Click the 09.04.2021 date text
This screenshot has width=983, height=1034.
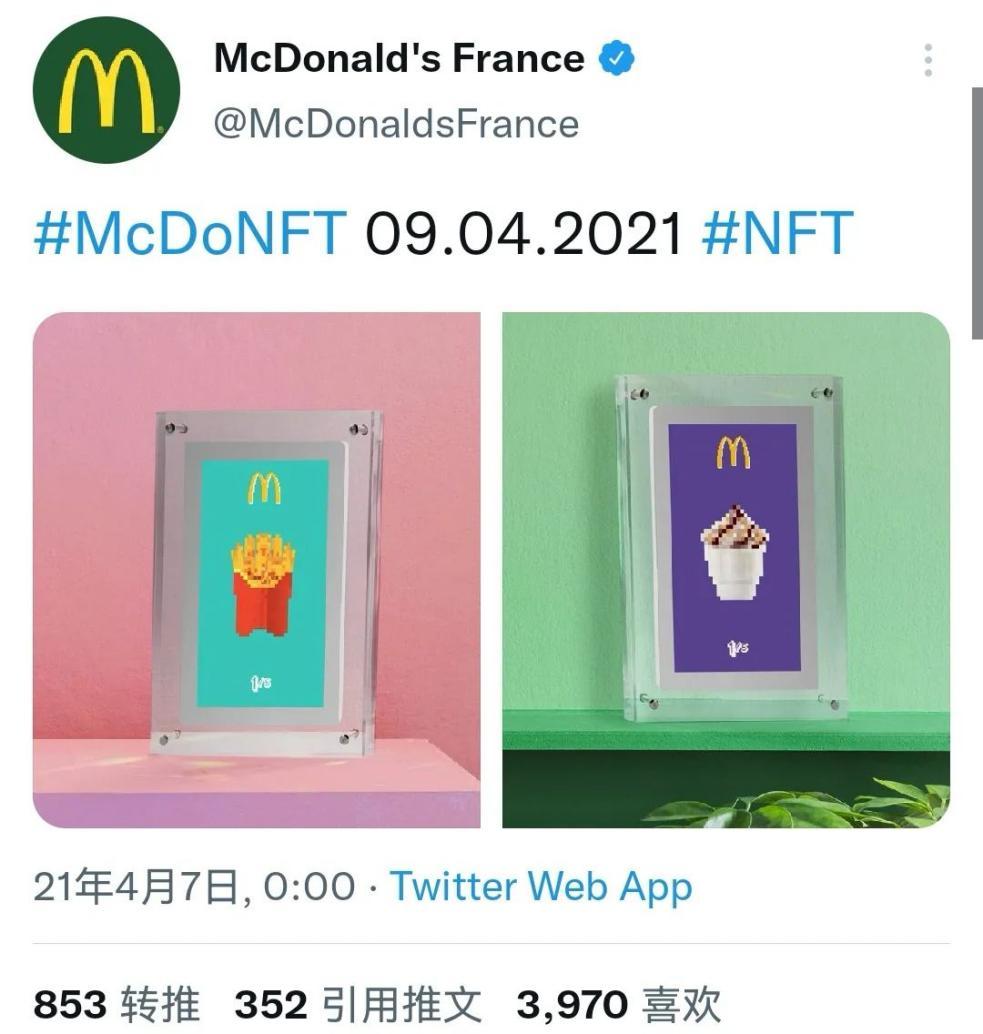524,233
